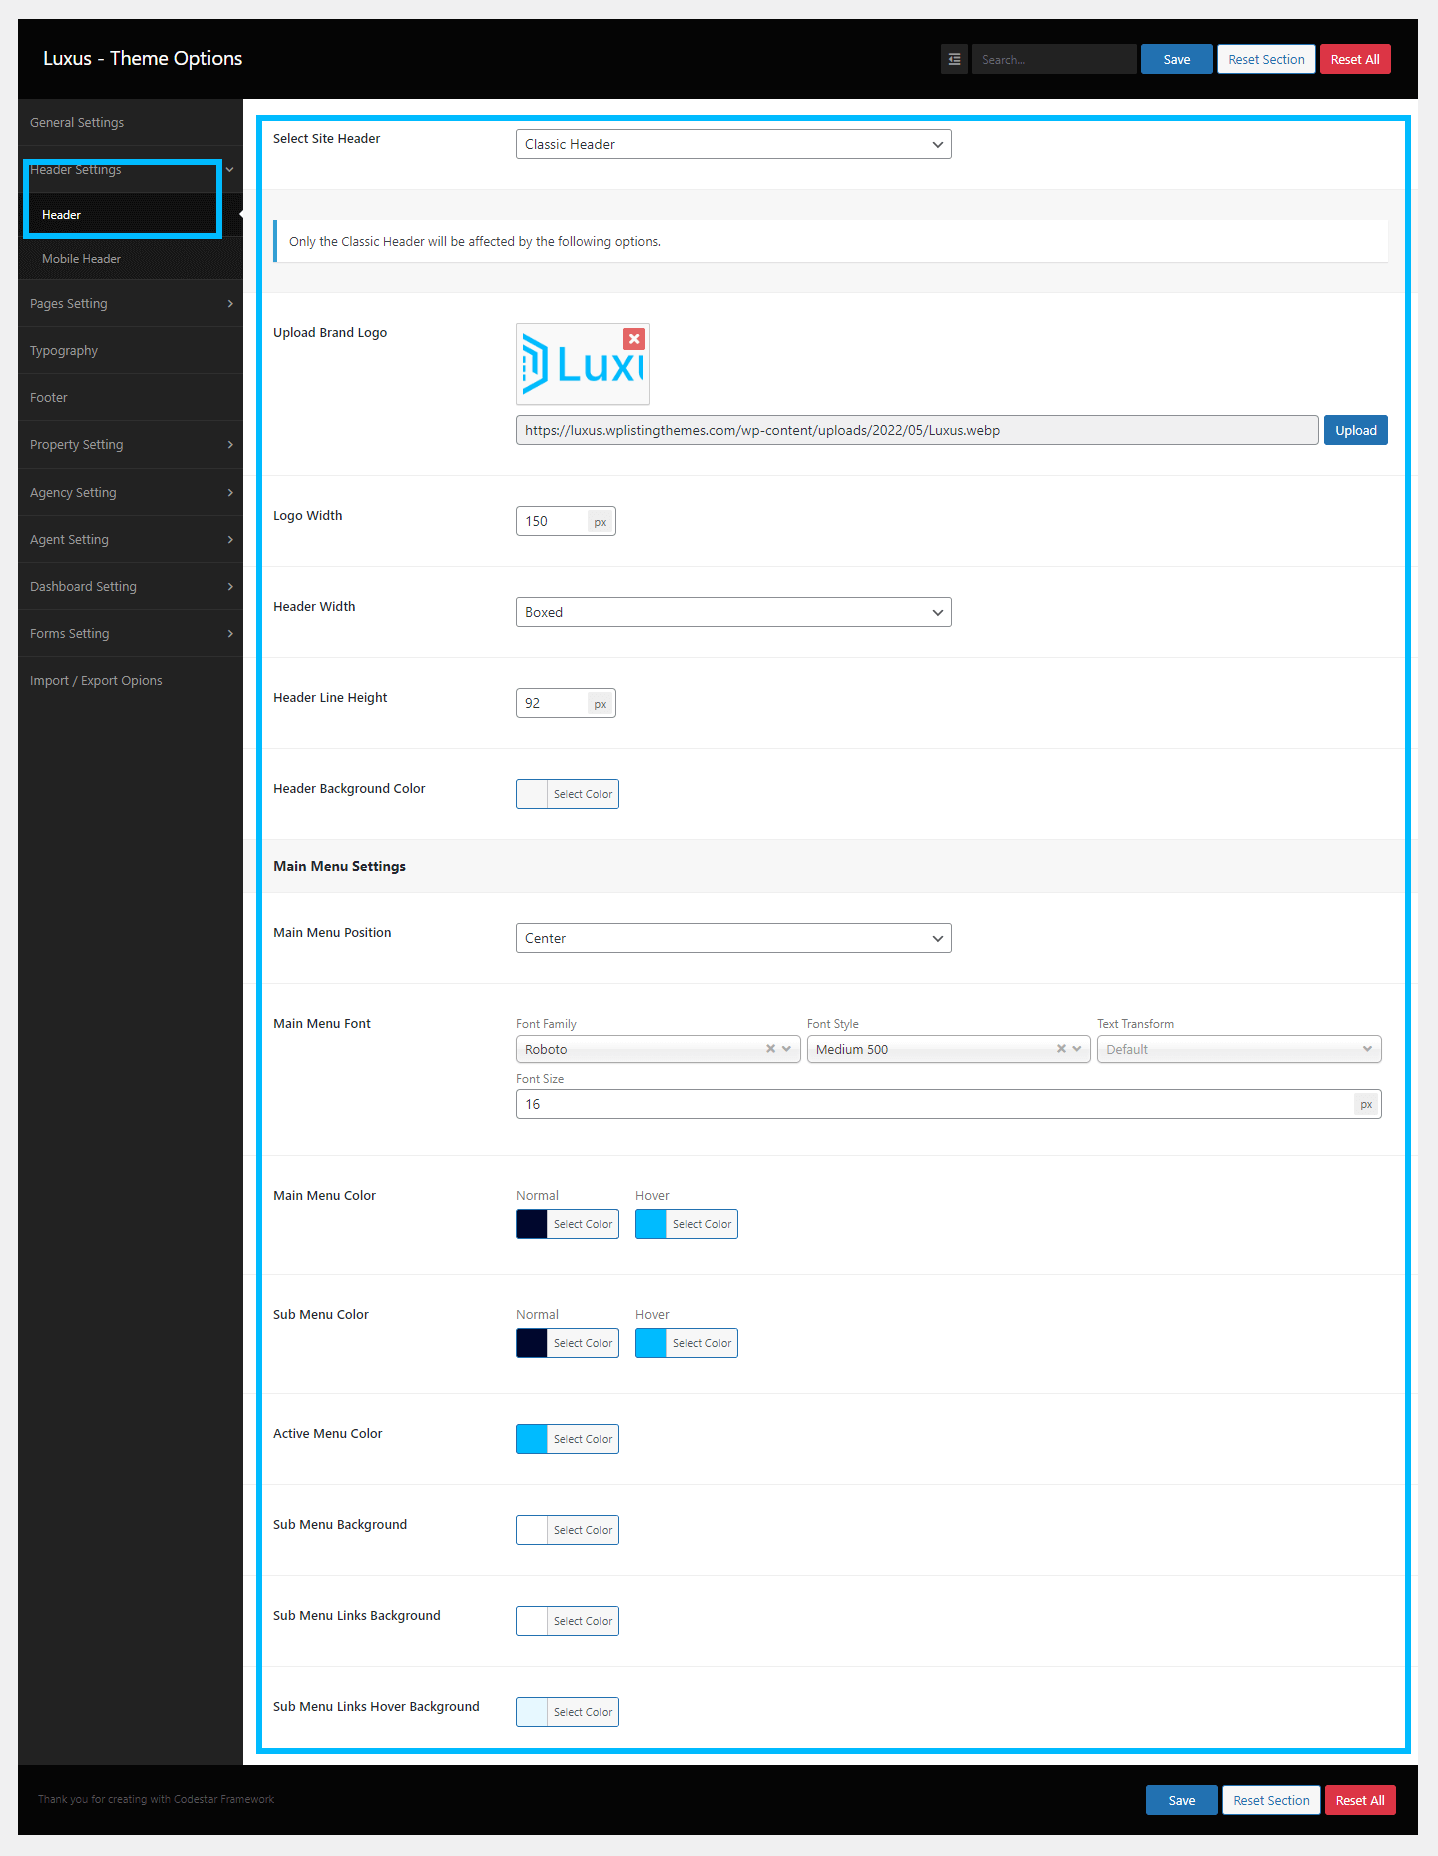Choose the Active Menu Color swatch

[532, 1439]
